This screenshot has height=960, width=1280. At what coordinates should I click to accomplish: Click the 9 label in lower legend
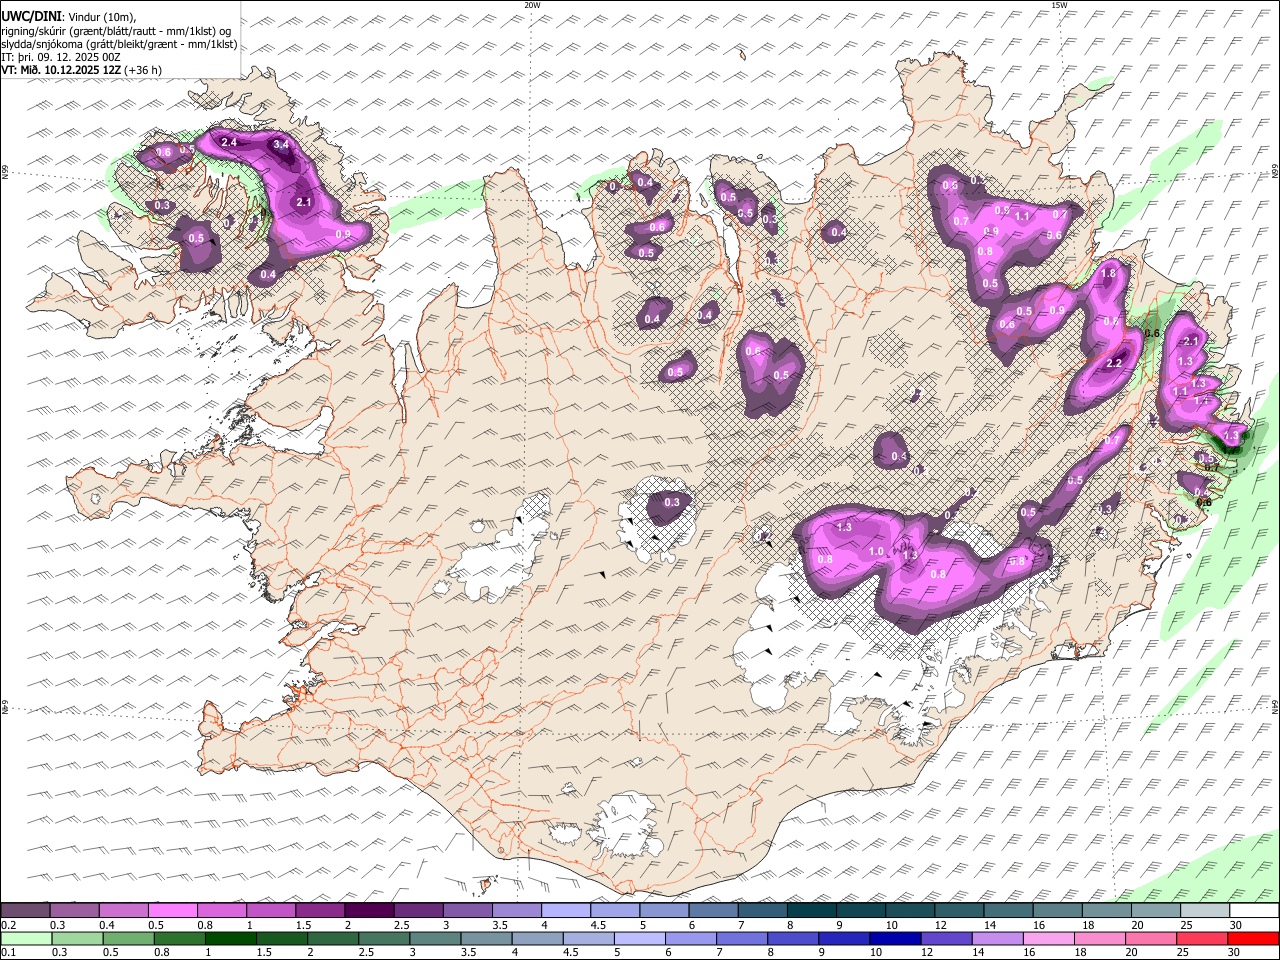[824, 953]
